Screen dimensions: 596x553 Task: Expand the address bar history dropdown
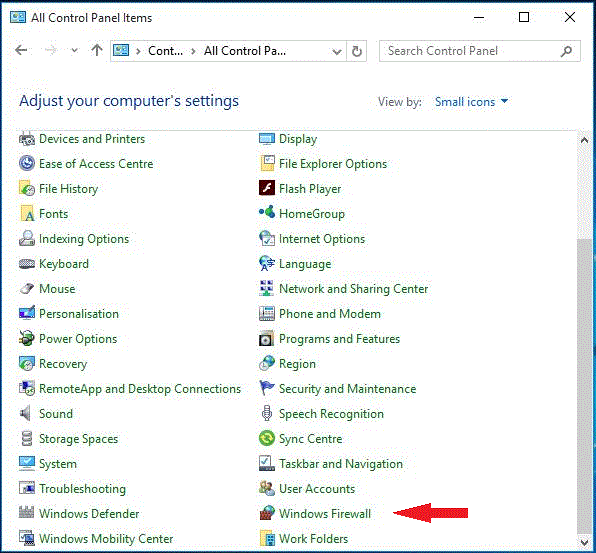[x=336, y=51]
